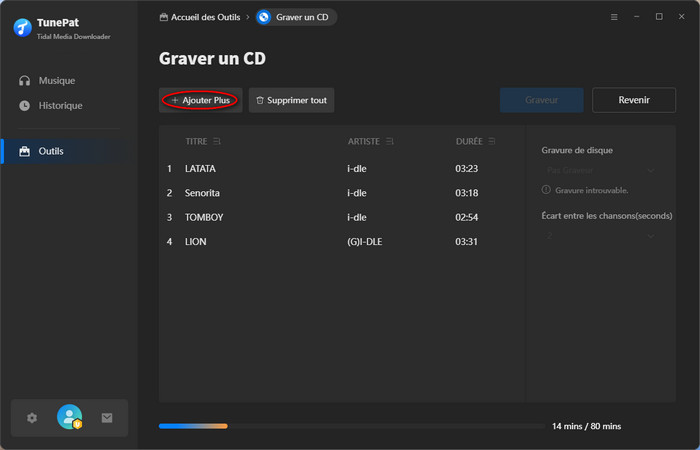
Task: Sort tracks using the DURÉE sort icon
Action: [493, 142]
